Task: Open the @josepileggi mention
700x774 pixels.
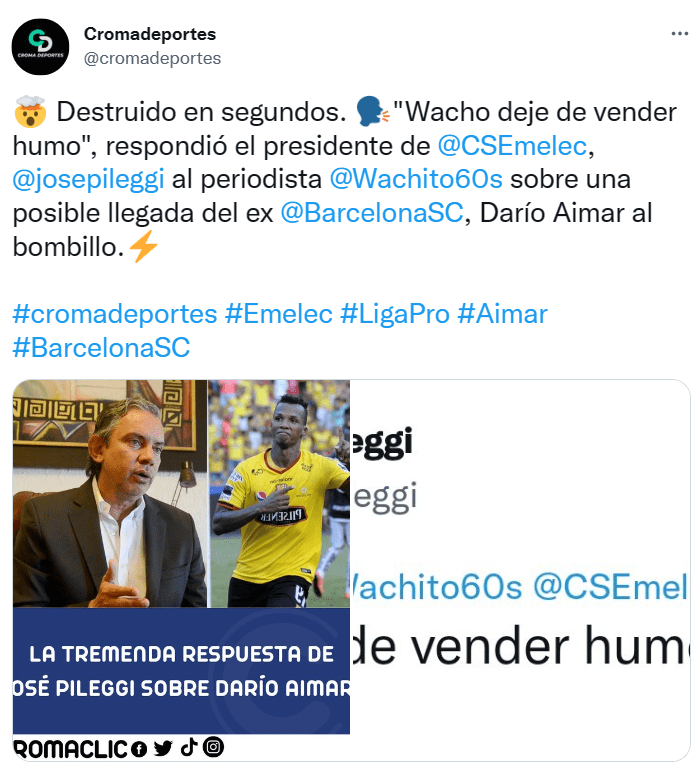Action: 88,180
